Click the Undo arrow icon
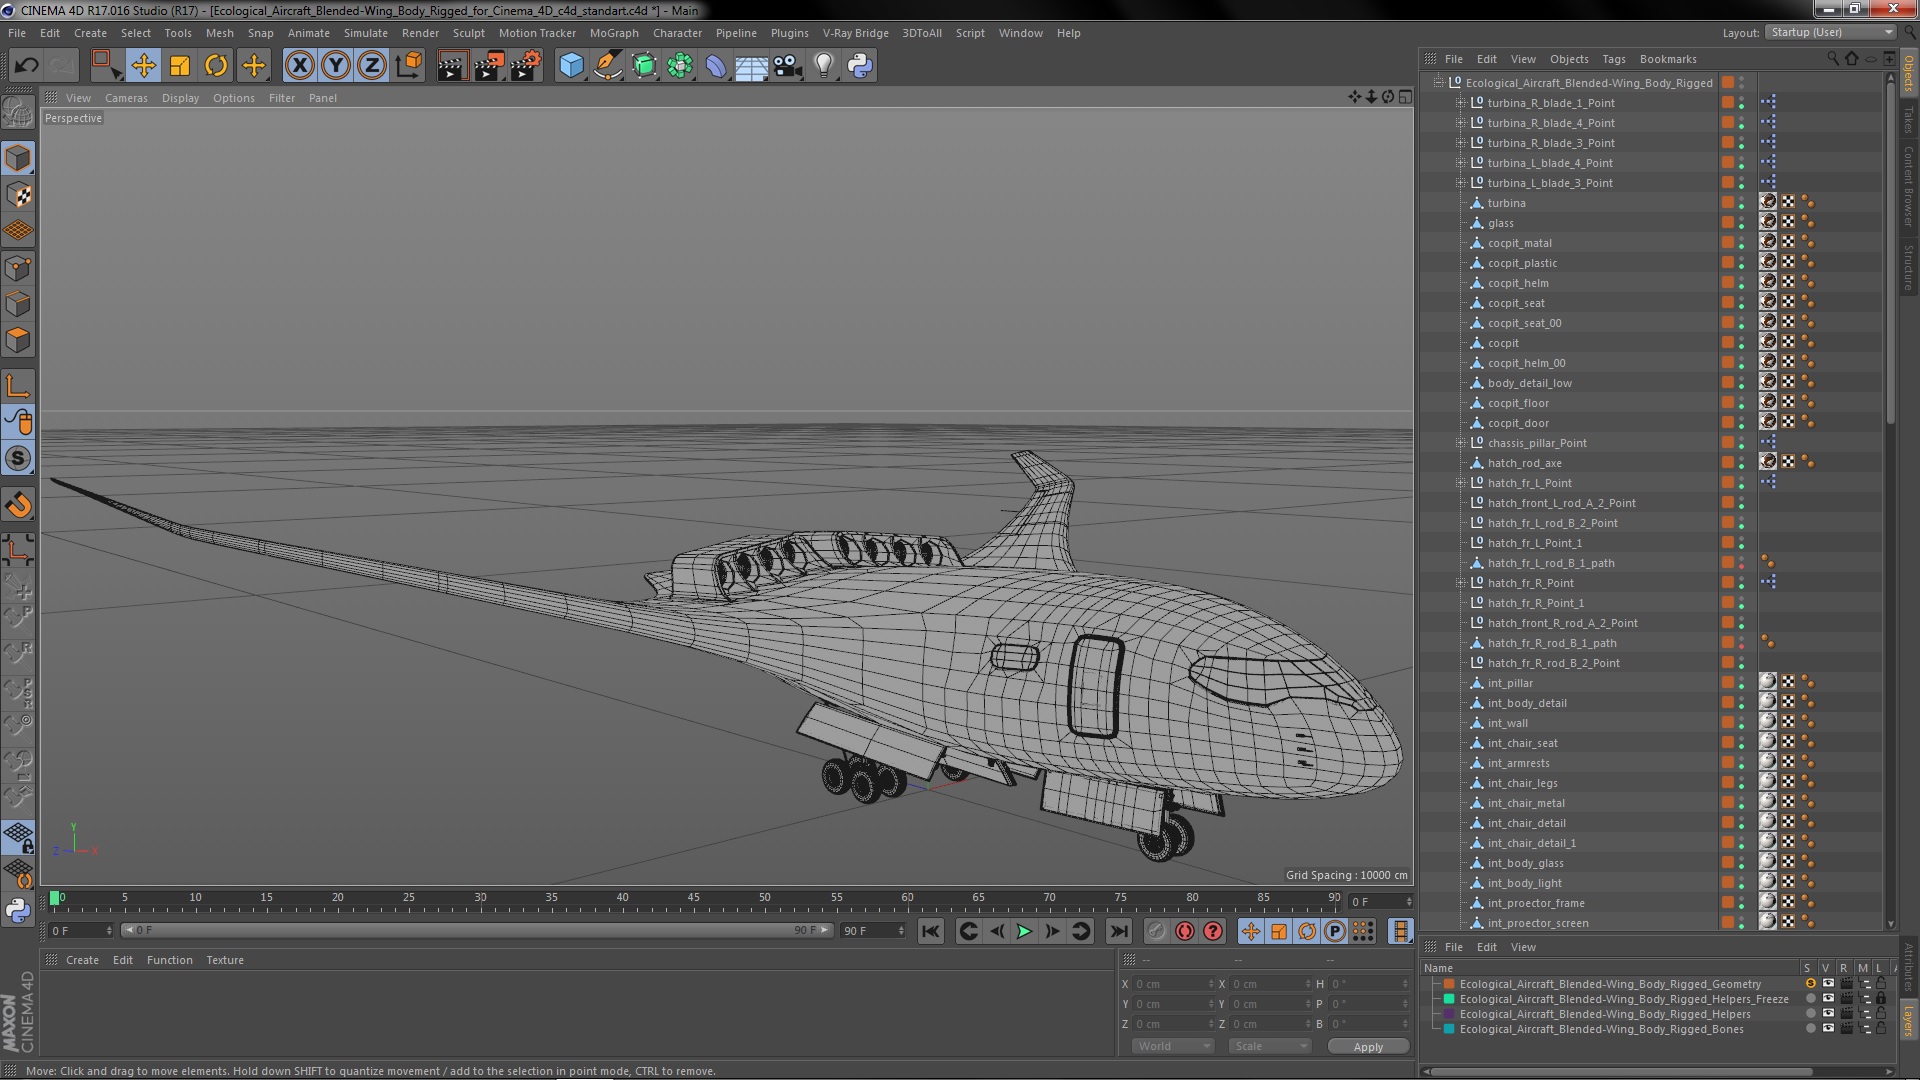This screenshot has height=1080, width=1920. click(x=26, y=66)
